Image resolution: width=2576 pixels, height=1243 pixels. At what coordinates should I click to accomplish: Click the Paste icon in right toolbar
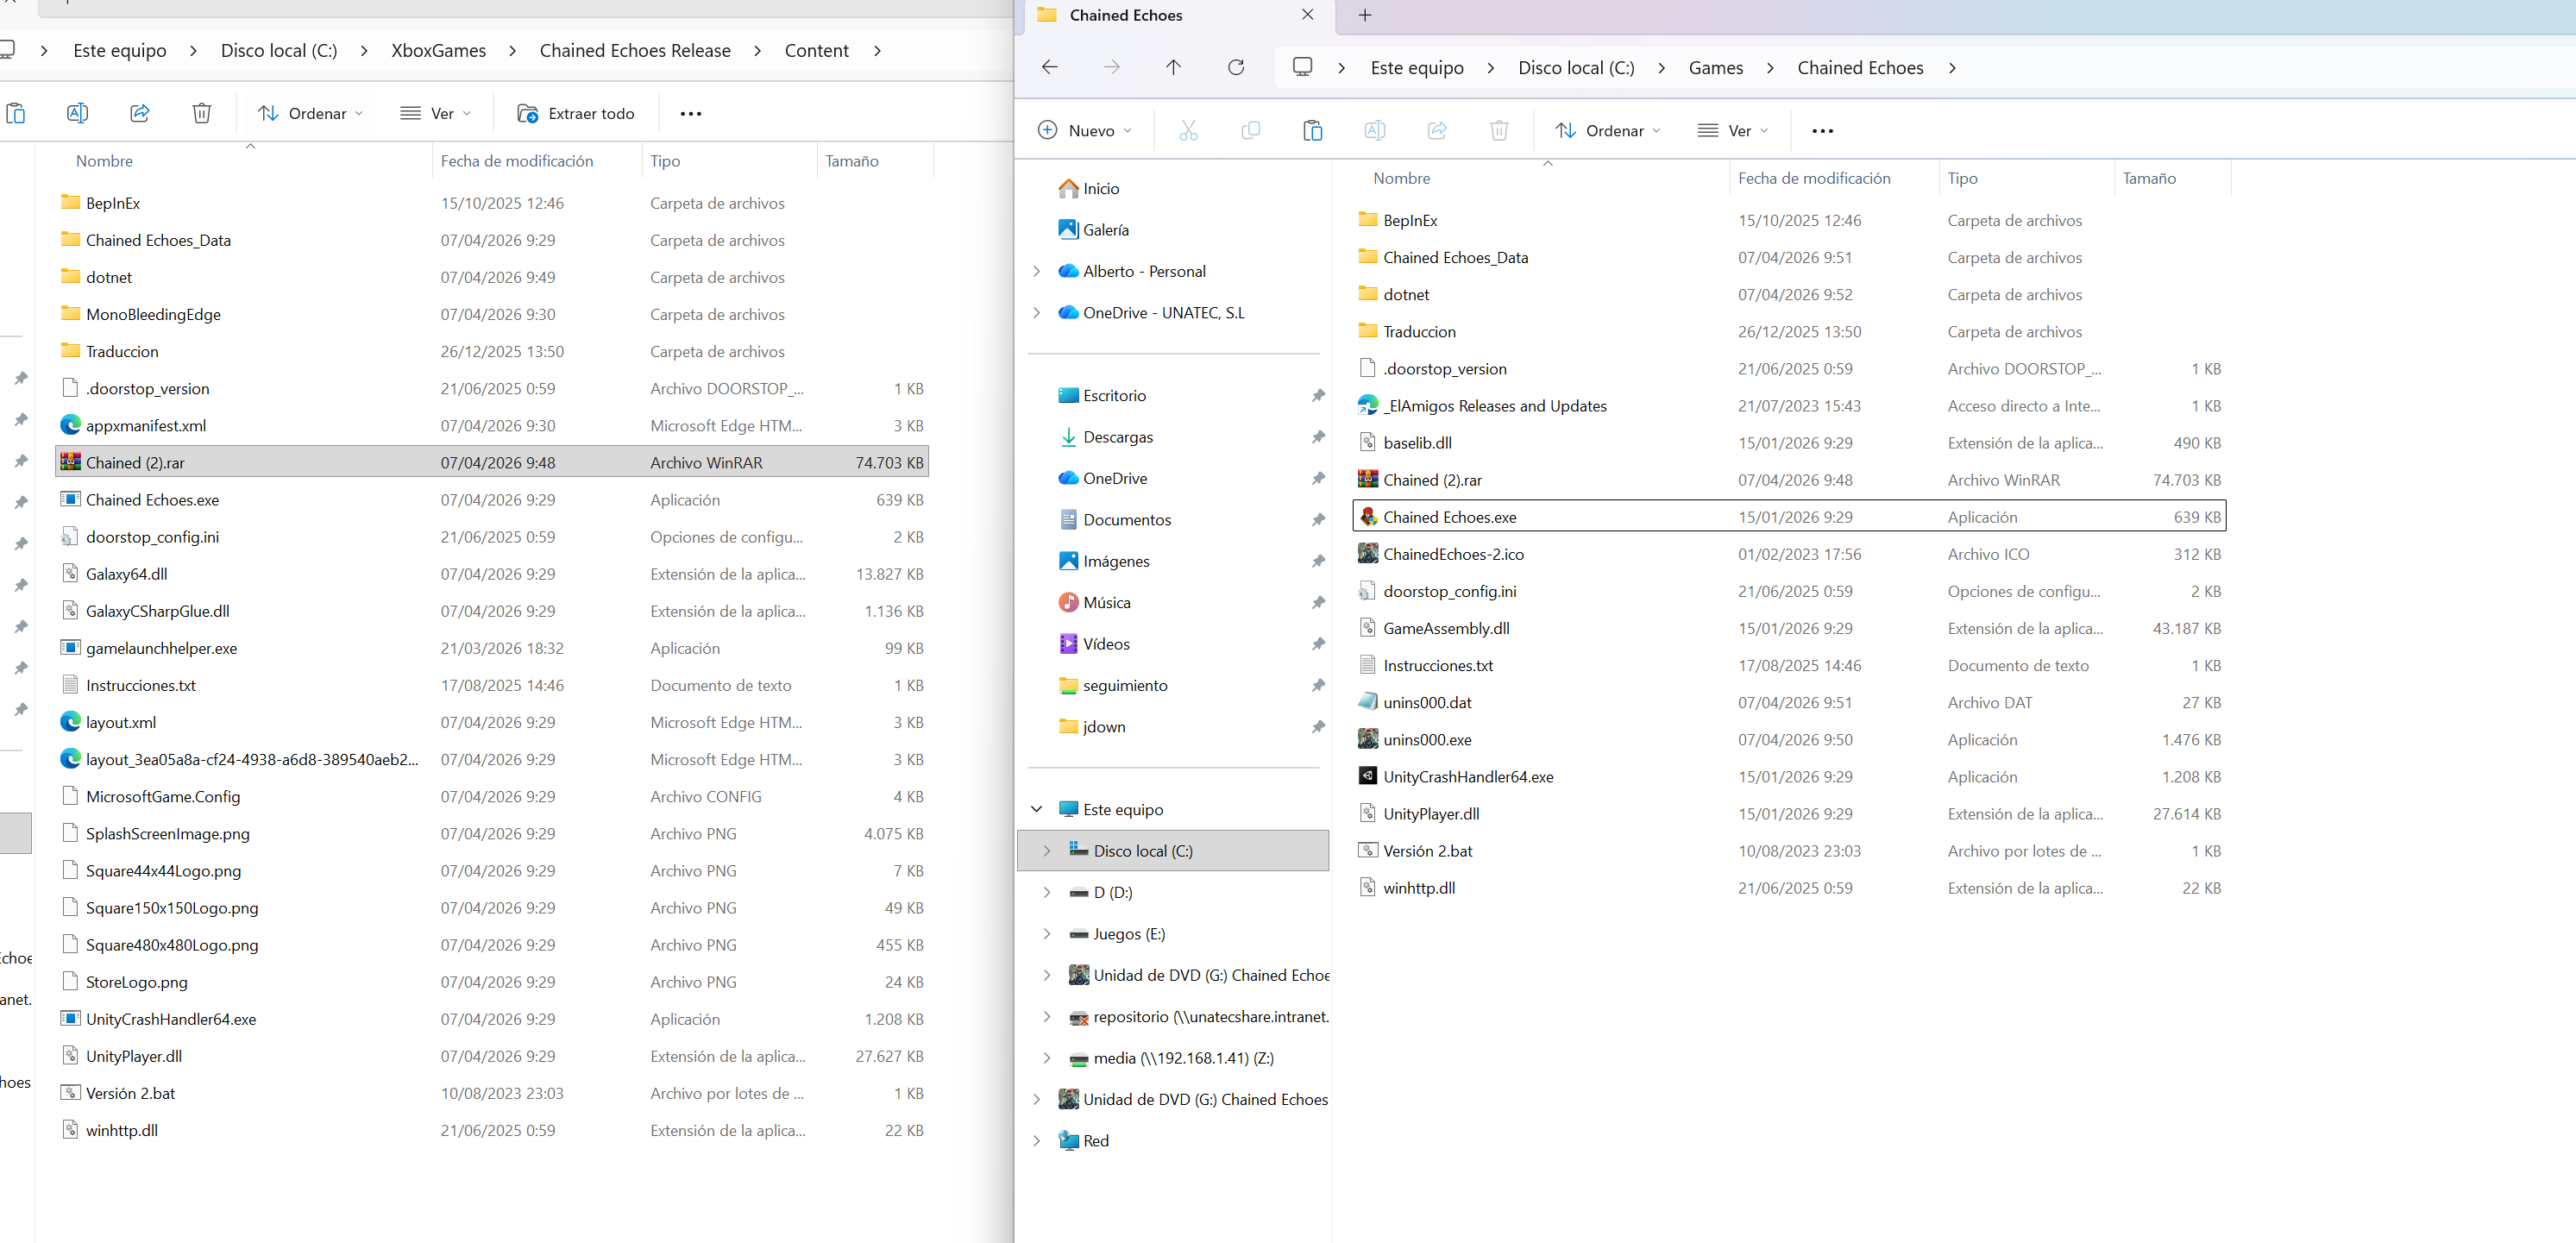[1312, 130]
